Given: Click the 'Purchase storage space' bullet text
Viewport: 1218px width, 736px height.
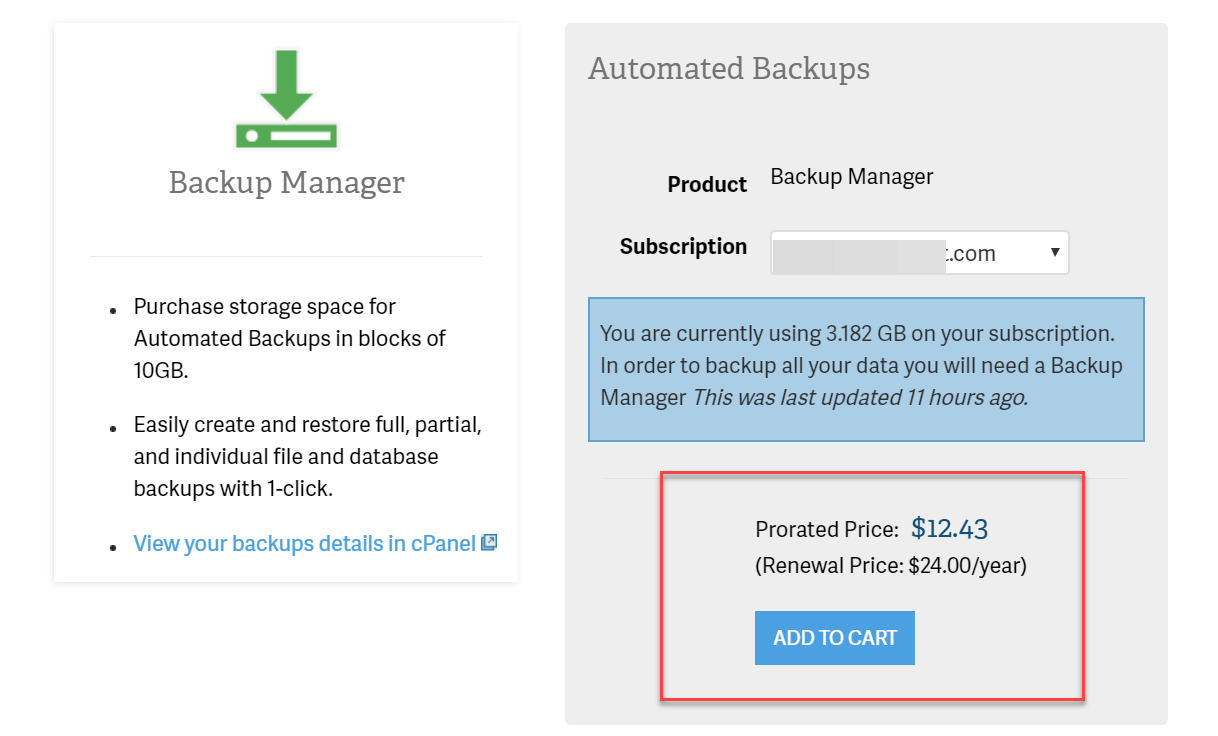Looking at the screenshot, I should click(265, 307).
